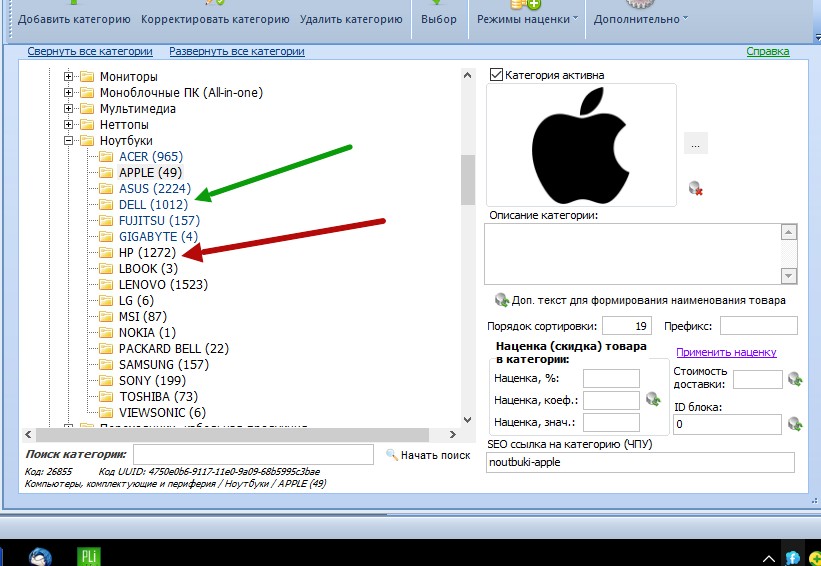
Task: Click into Описание категории text area
Action: 633,254
